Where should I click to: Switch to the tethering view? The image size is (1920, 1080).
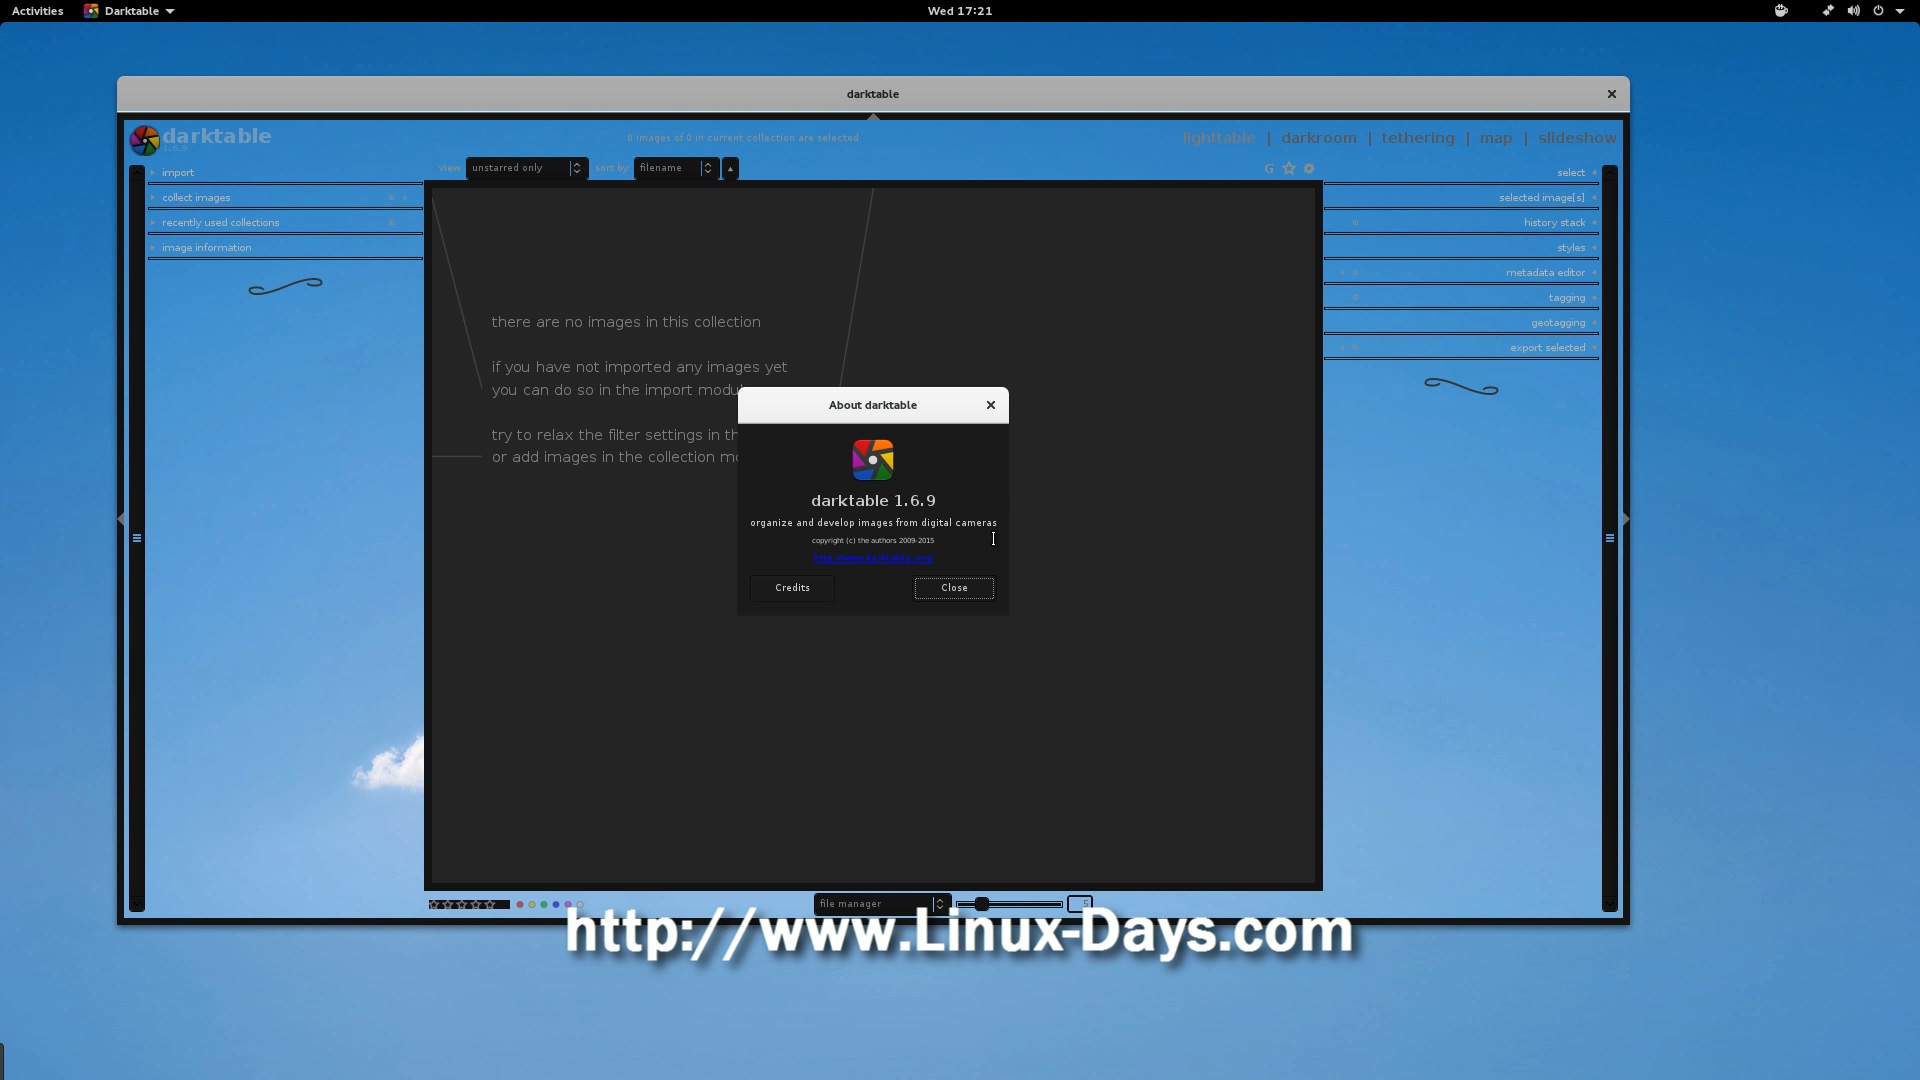[x=1418, y=138]
